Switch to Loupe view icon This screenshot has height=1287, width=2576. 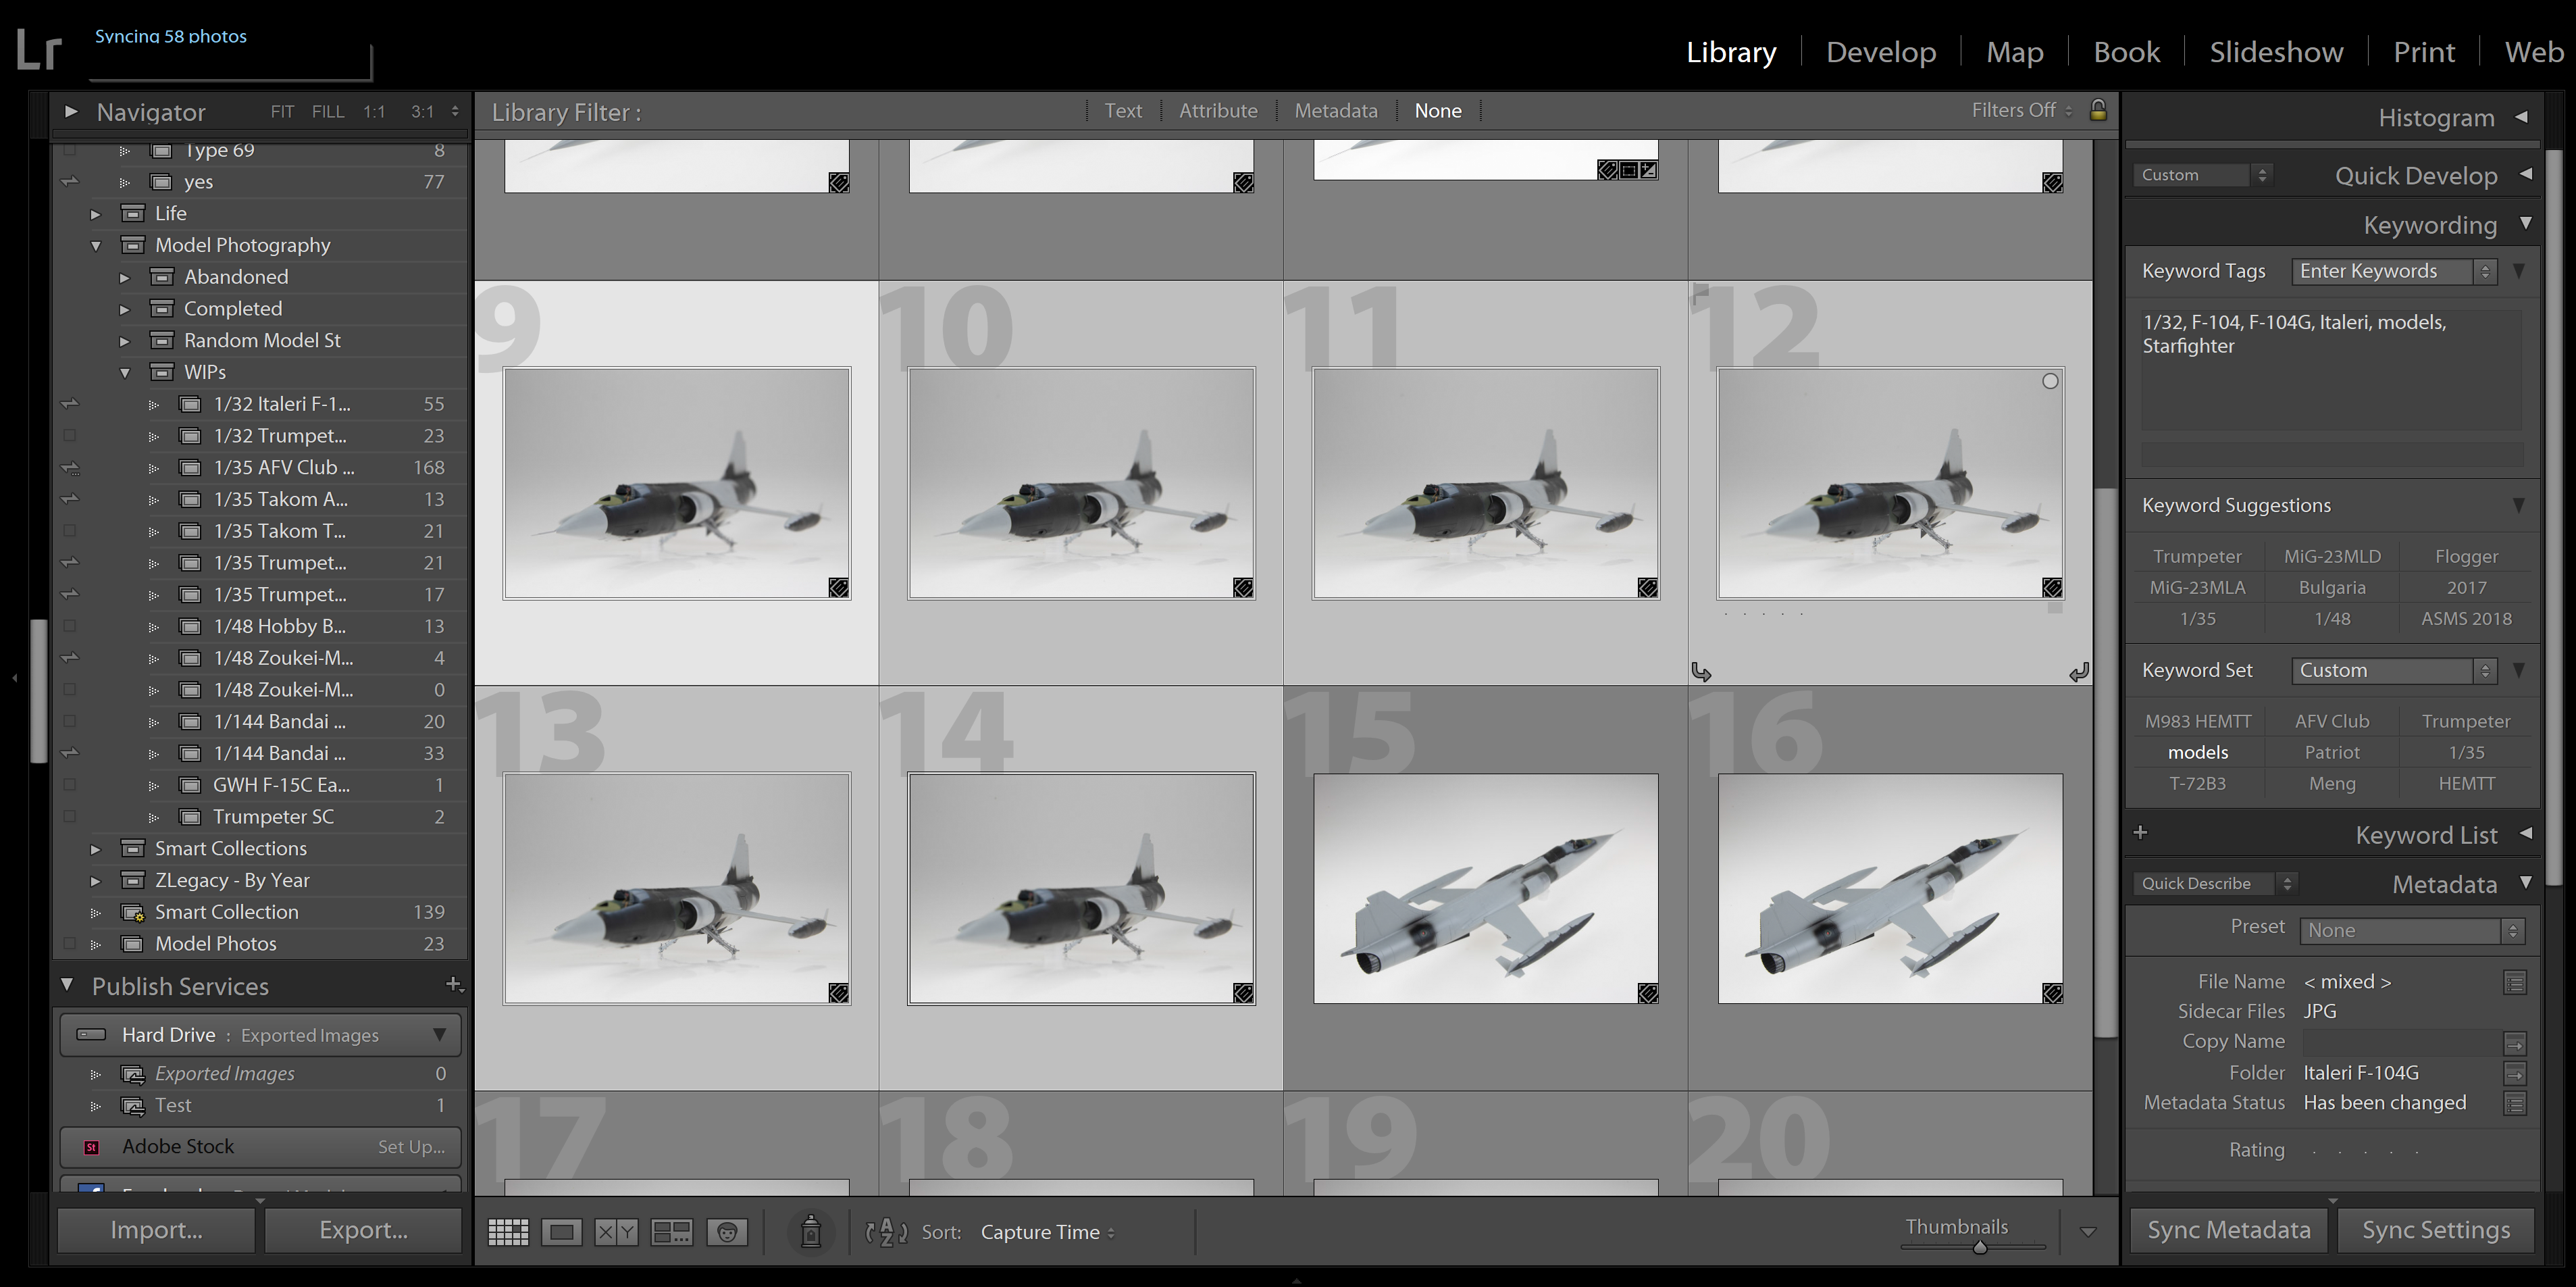coord(561,1232)
